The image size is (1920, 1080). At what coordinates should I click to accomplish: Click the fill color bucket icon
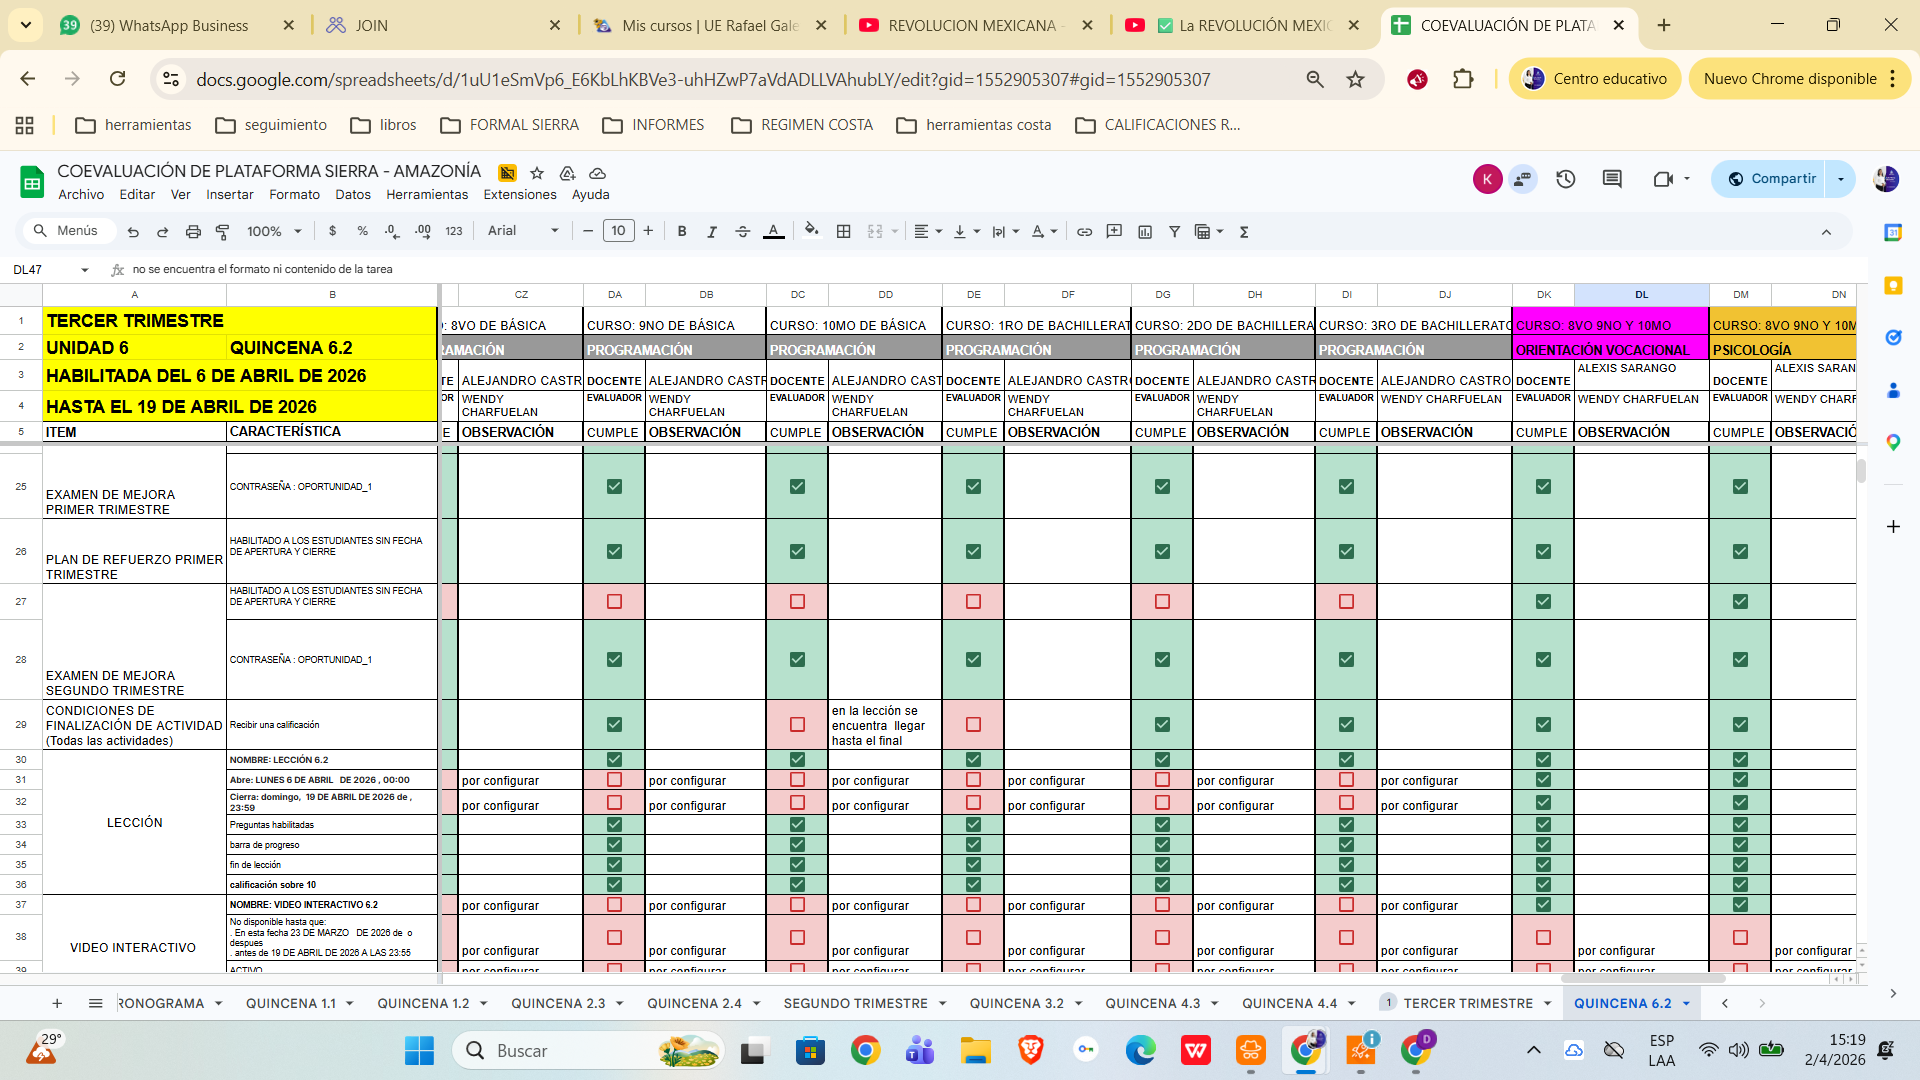click(x=811, y=231)
